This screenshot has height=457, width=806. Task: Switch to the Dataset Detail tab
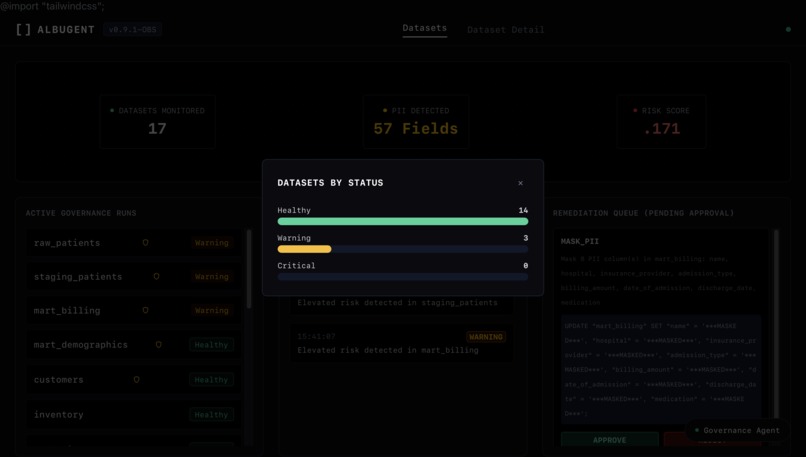point(505,30)
